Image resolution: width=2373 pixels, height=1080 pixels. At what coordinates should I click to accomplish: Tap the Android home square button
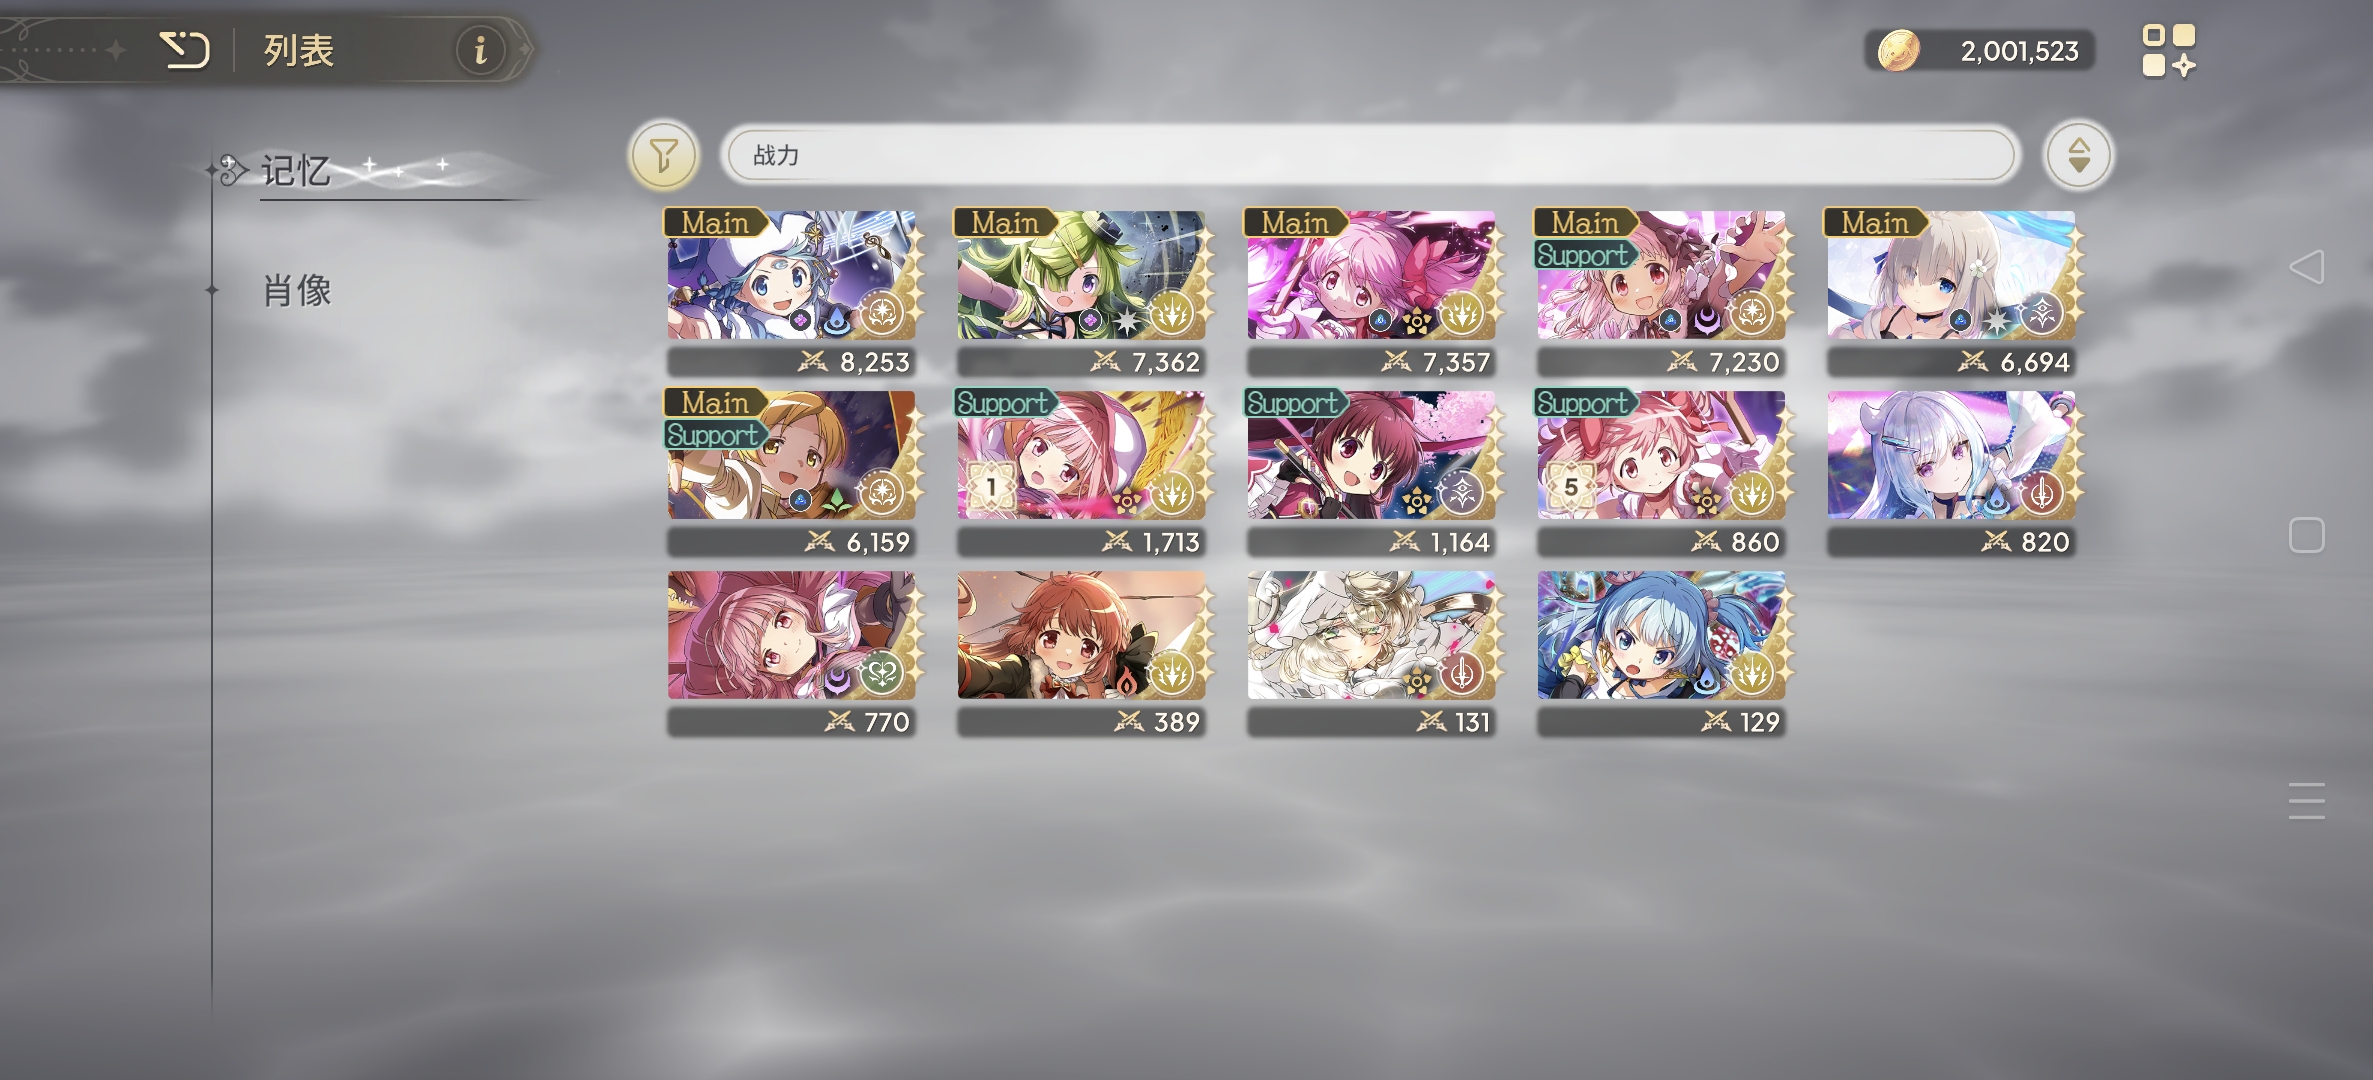[x=2306, y=535]
